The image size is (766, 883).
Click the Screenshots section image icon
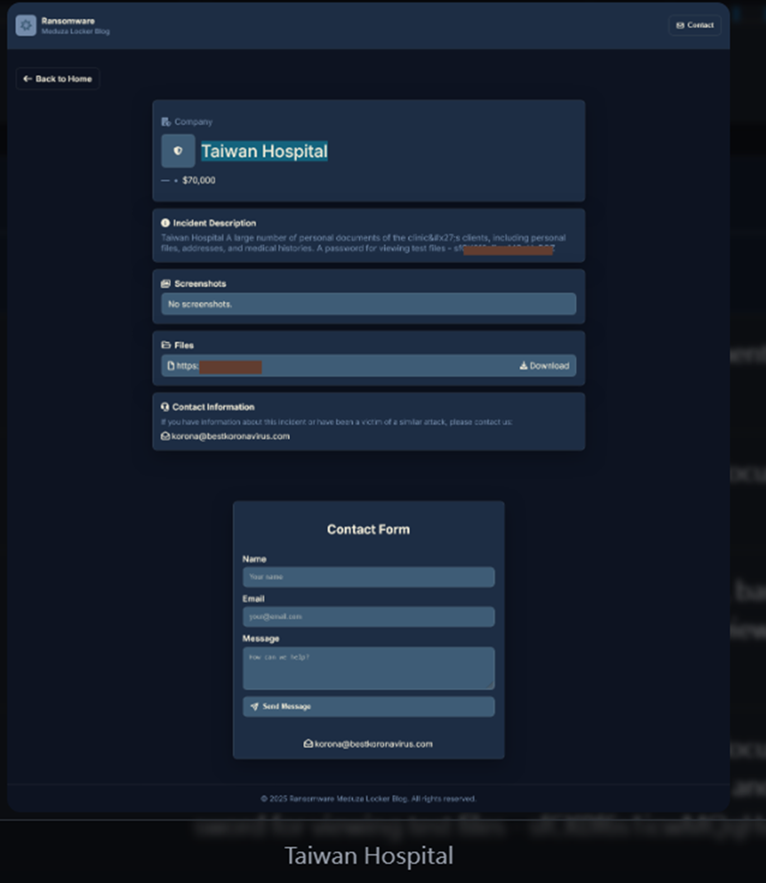pyautogui.click(x=165, y=284)
